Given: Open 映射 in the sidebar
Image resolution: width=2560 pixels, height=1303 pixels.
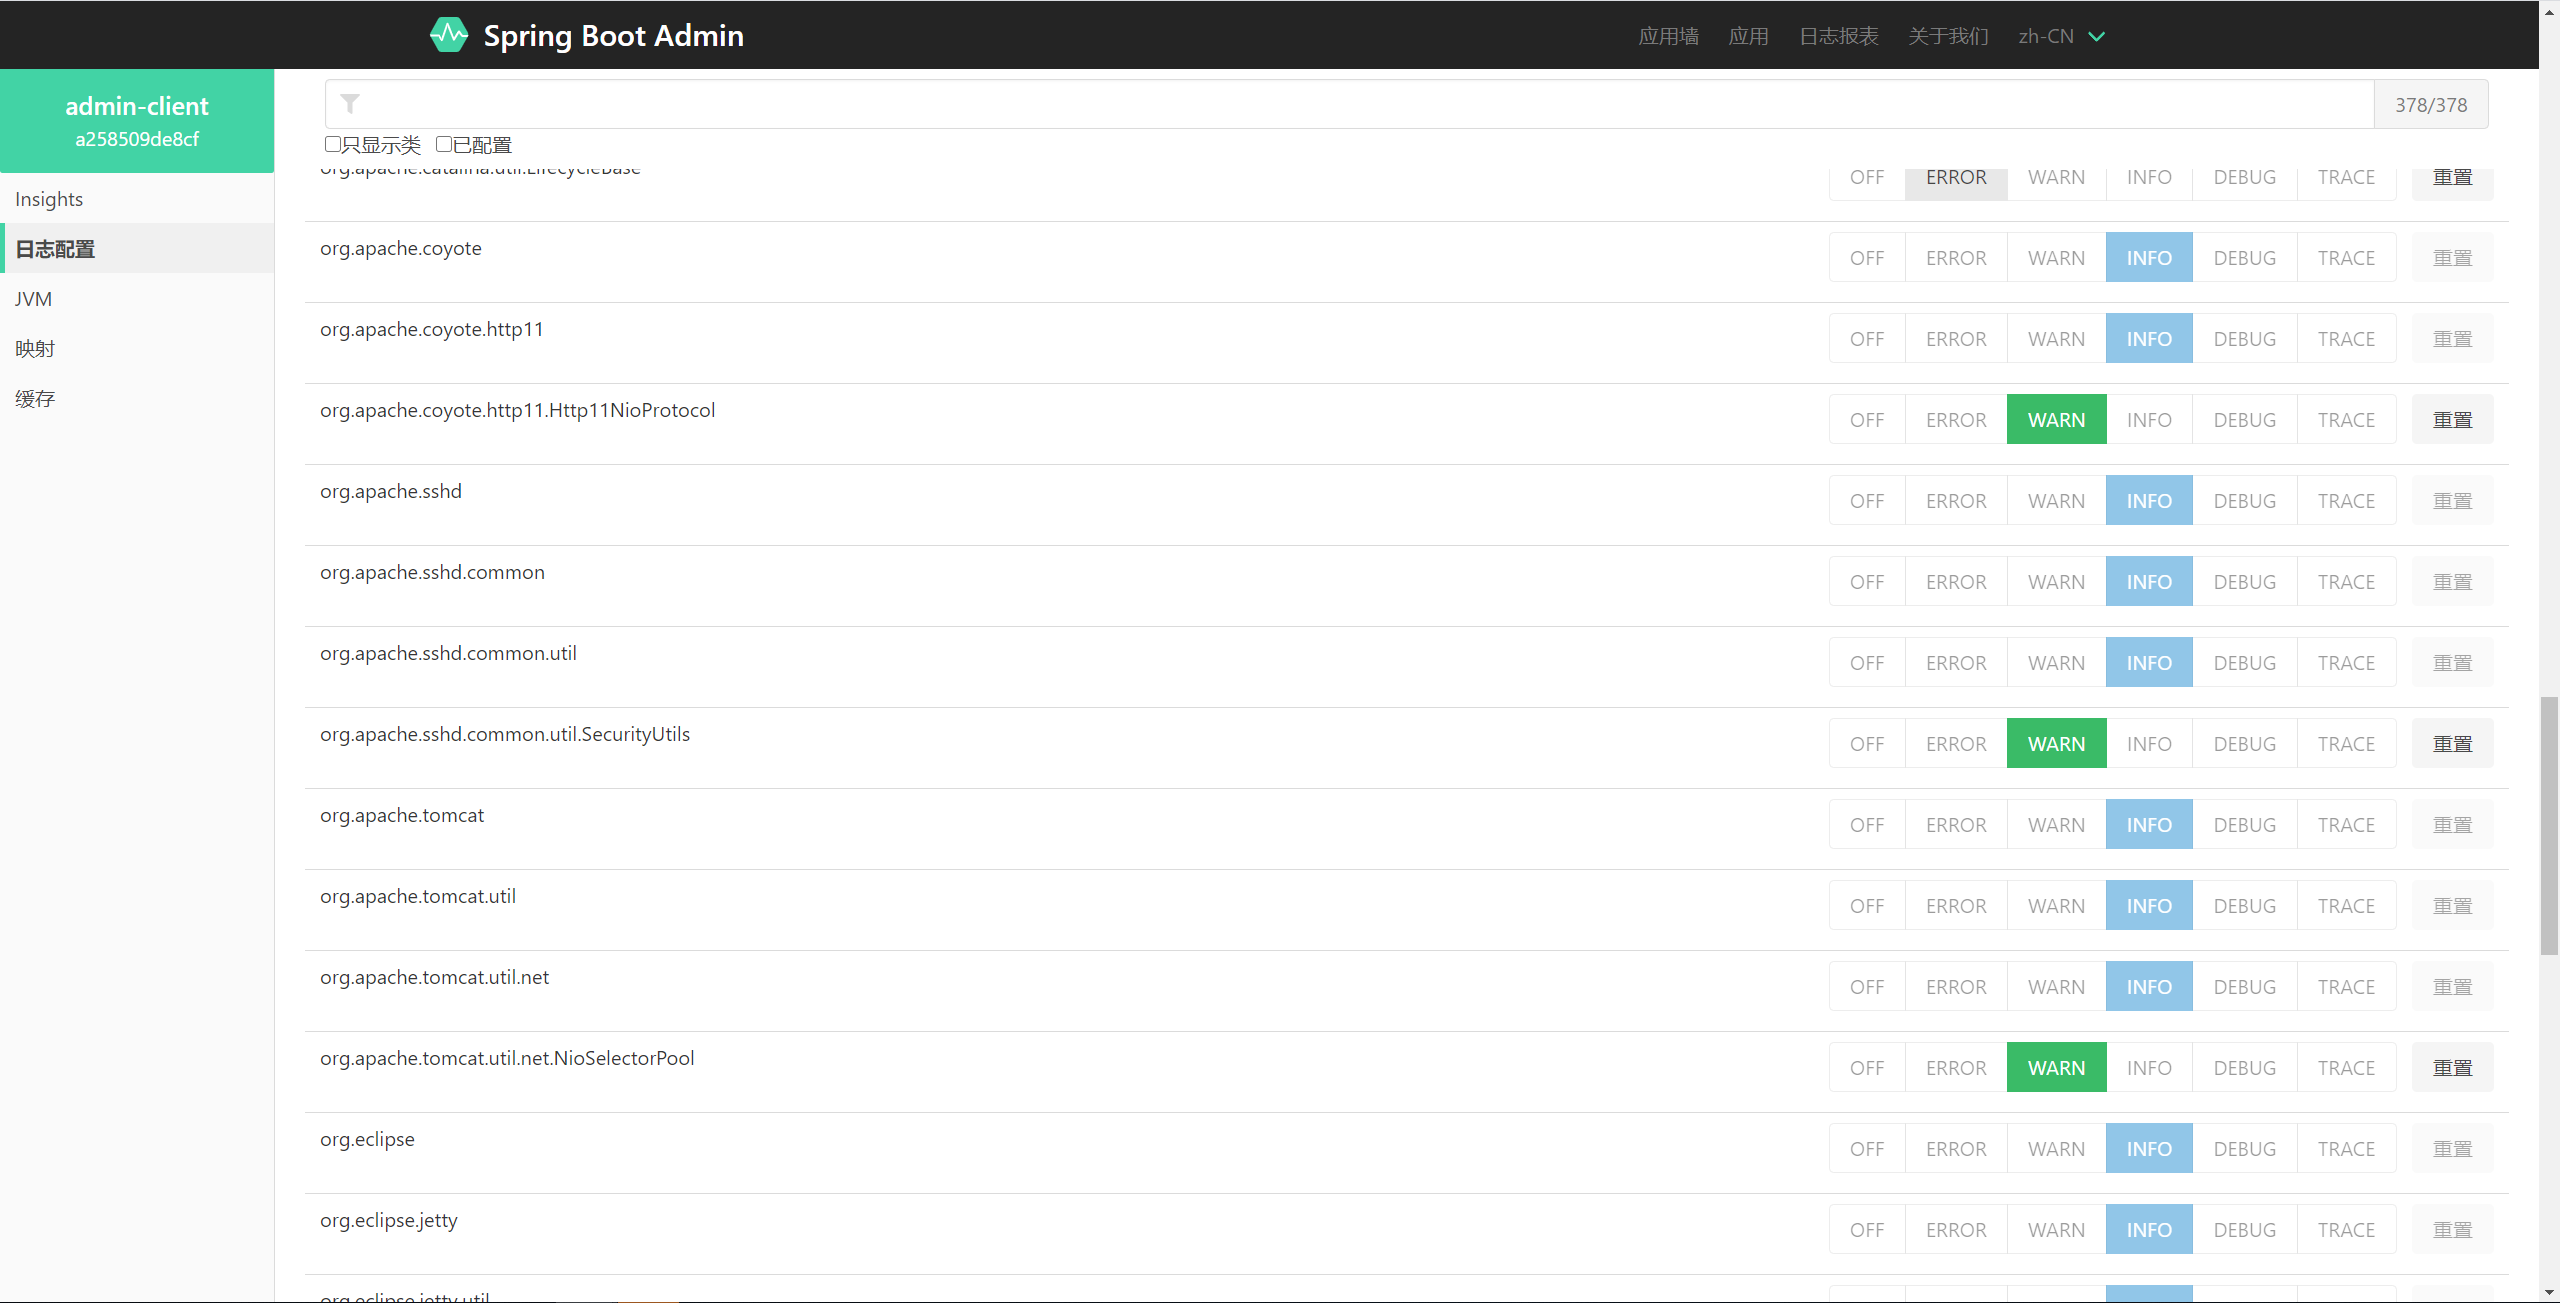Looking at the screenshot, I should [x=35, y=349].
